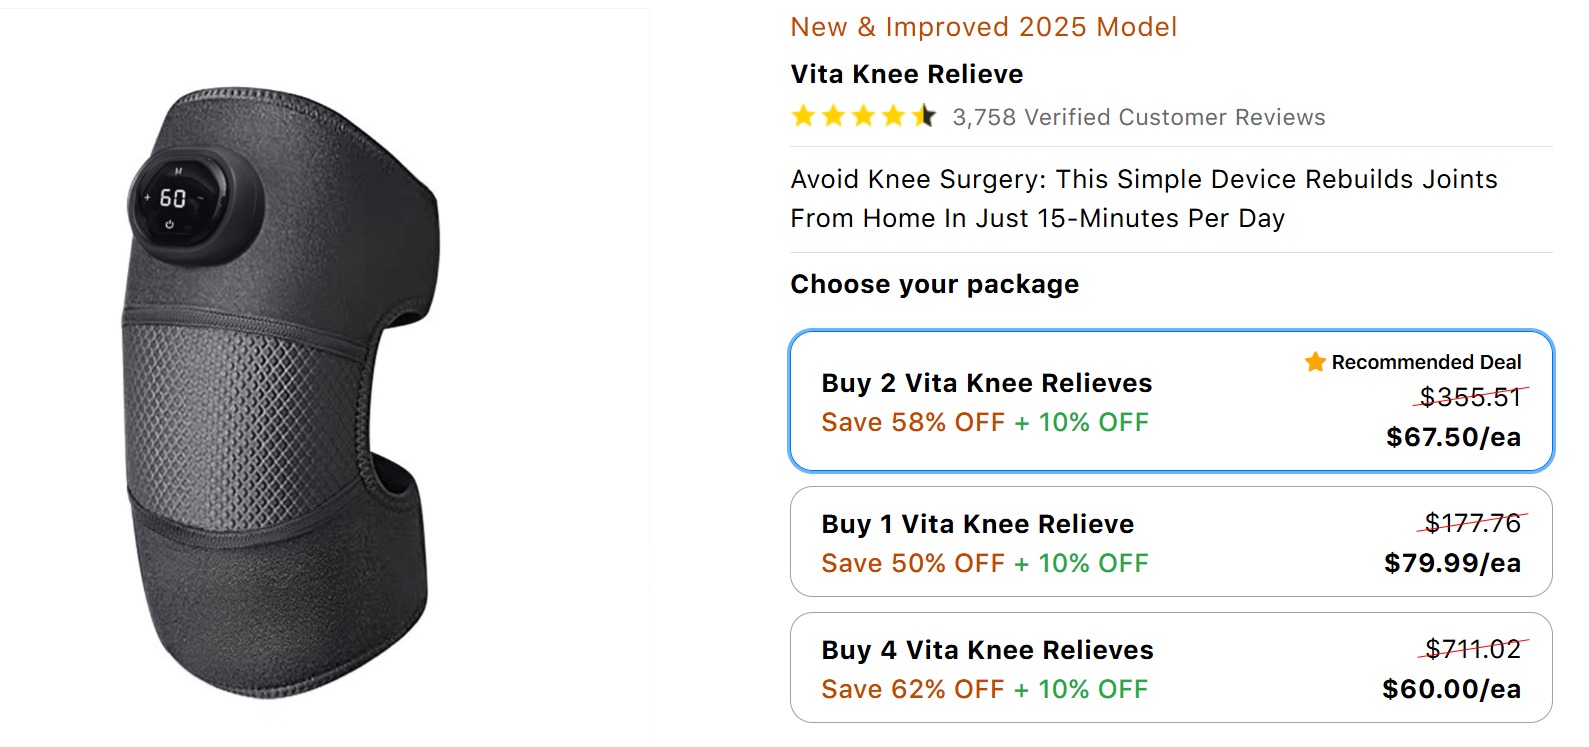Screen dimensions: 1589x747
Task: Select the Buy 4 Vita Knee Relieves package
Action: pos(1170,668)
